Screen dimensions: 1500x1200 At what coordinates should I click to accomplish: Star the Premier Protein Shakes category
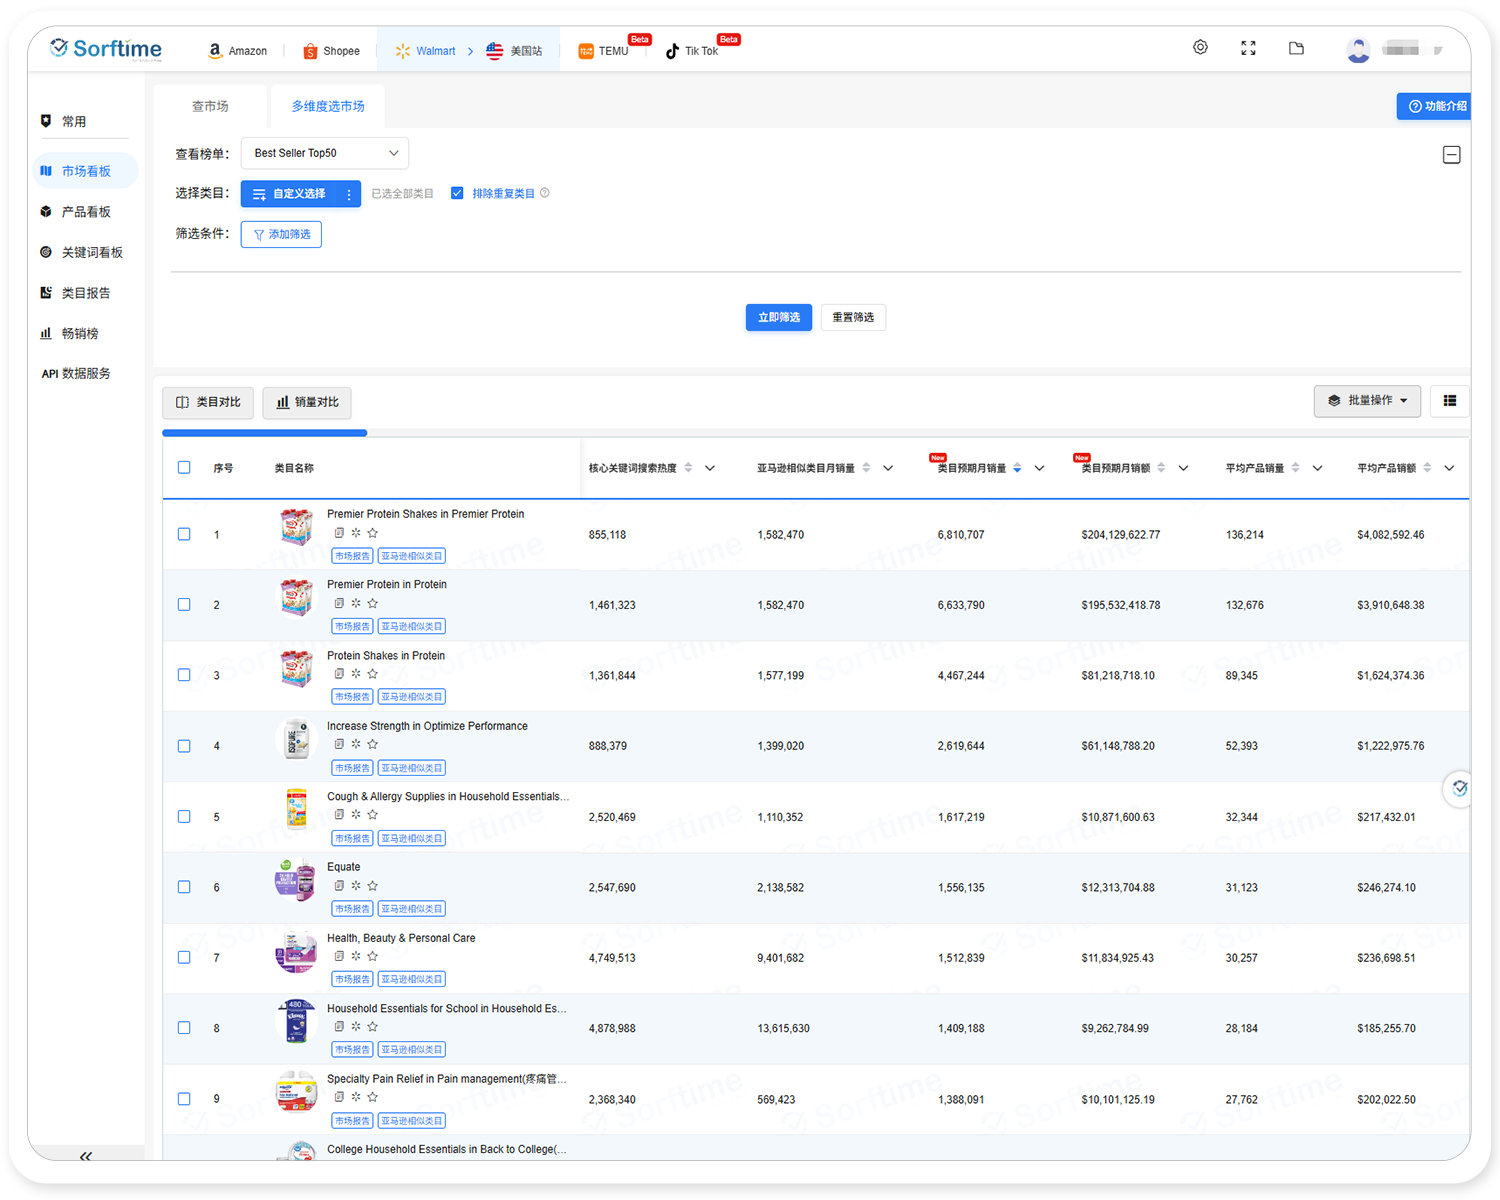pos(373,533)
